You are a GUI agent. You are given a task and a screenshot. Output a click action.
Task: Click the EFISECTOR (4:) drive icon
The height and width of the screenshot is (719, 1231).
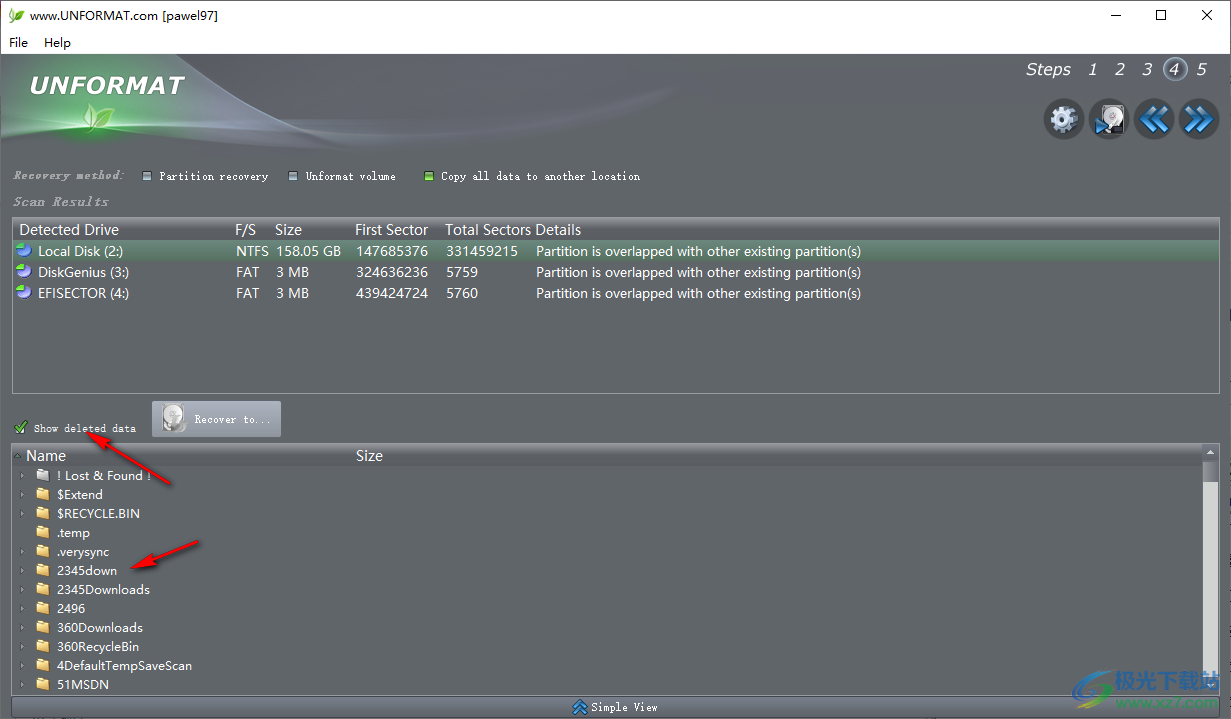(x=24, y=293)
